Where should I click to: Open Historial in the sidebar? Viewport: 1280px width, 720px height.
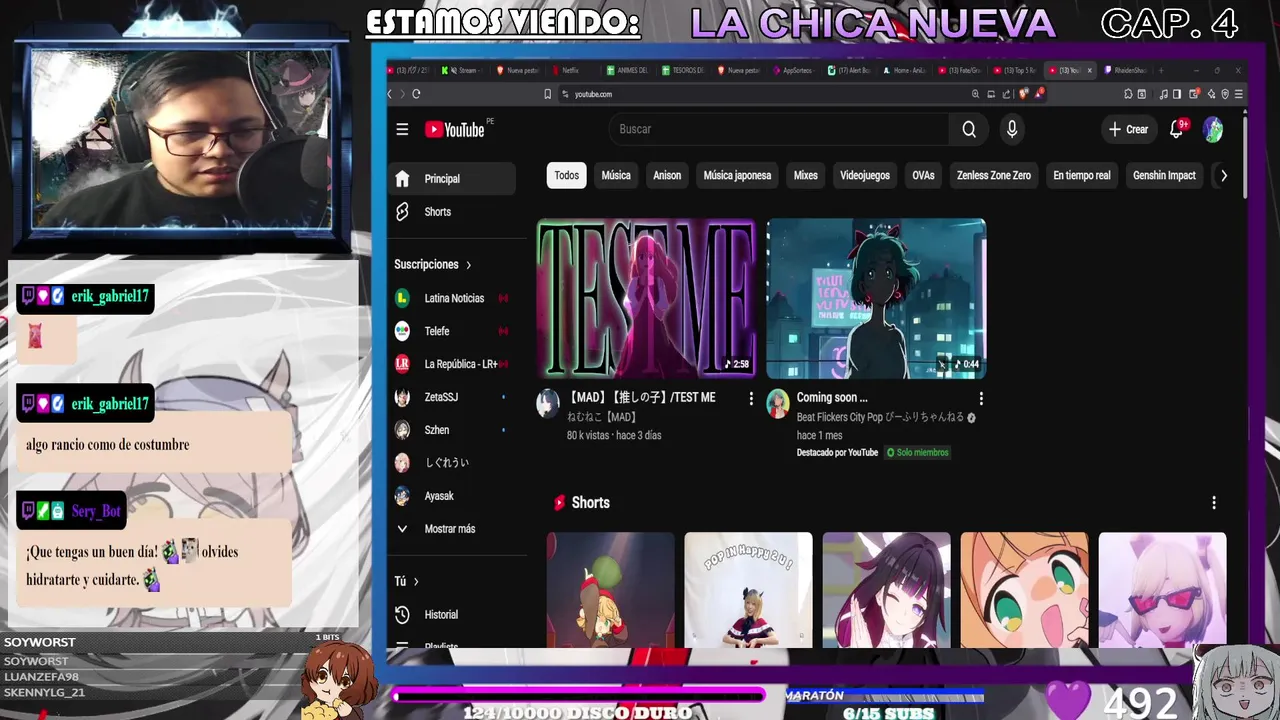point(452,615)
